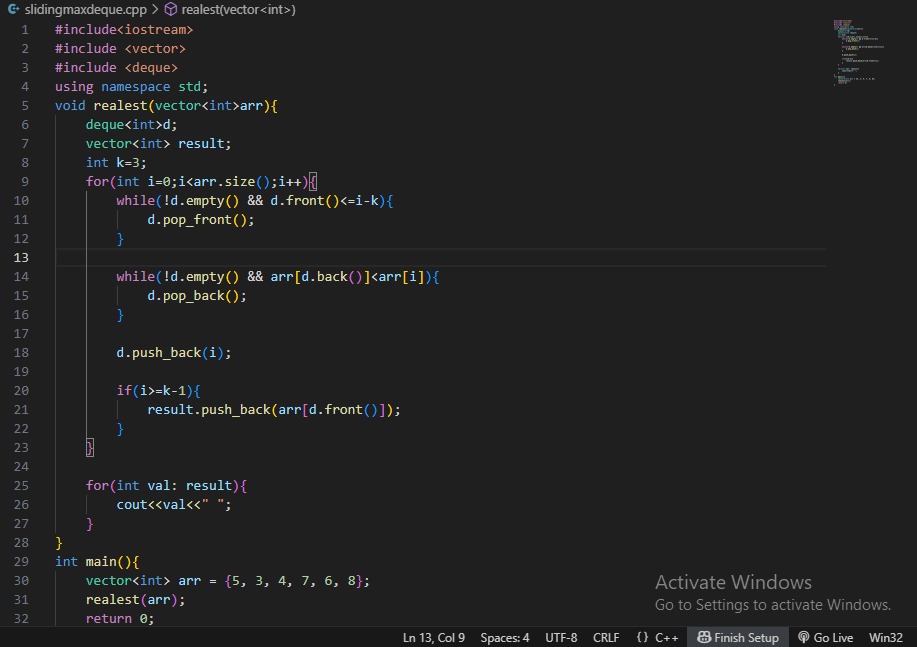Click 'd.push_back(i);' statement
This screenshot has width=917, height=647.
[174, 353]
